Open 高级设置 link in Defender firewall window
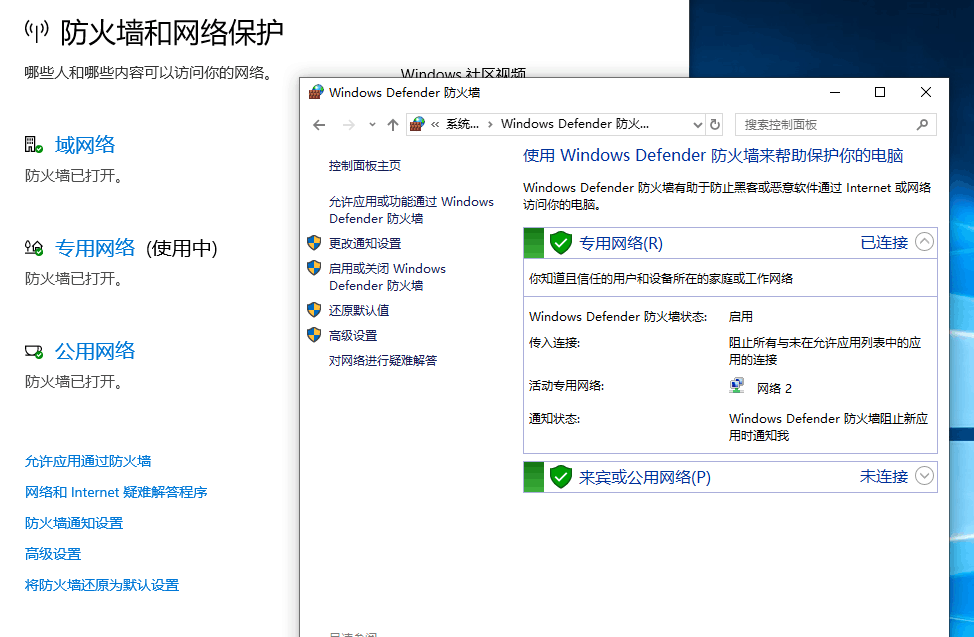 353,336
